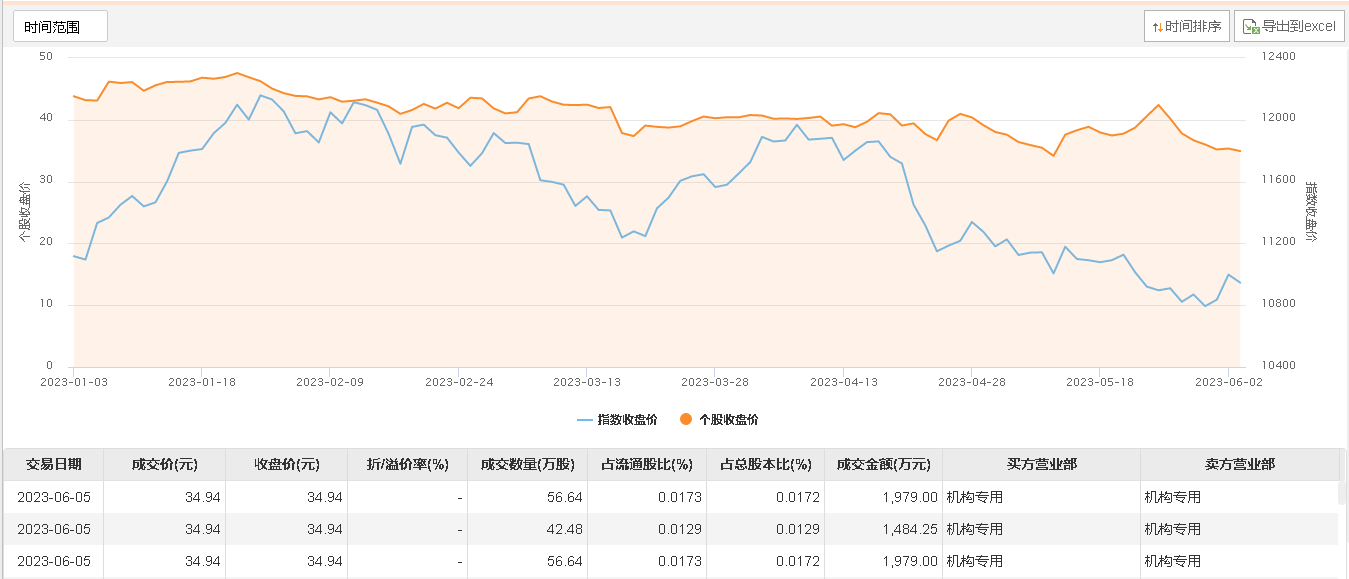Sort by the 成交价(元) column header
This screenshot has width=1349, height=579.
[164, 465]
